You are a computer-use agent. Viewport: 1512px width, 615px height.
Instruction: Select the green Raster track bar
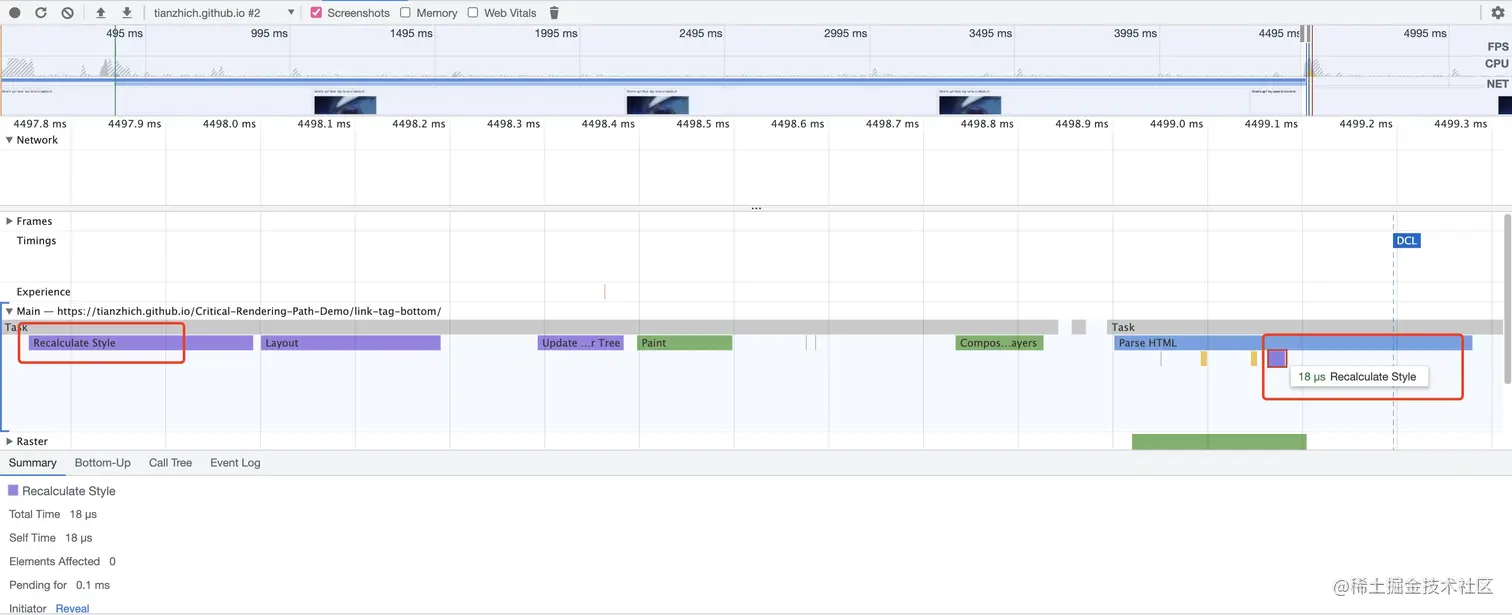click(1219, 442)
